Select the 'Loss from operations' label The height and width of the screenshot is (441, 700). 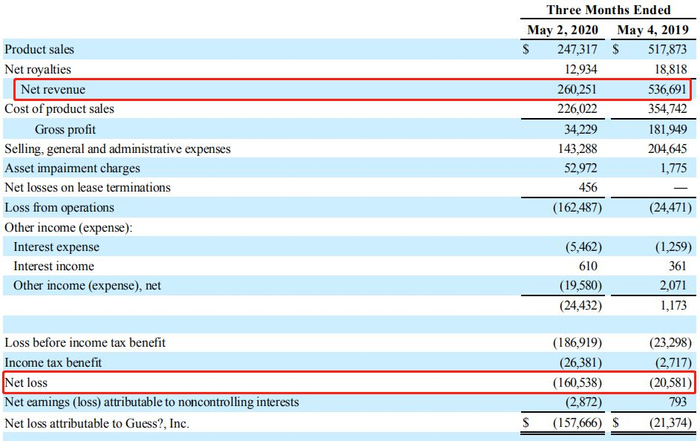59,208
